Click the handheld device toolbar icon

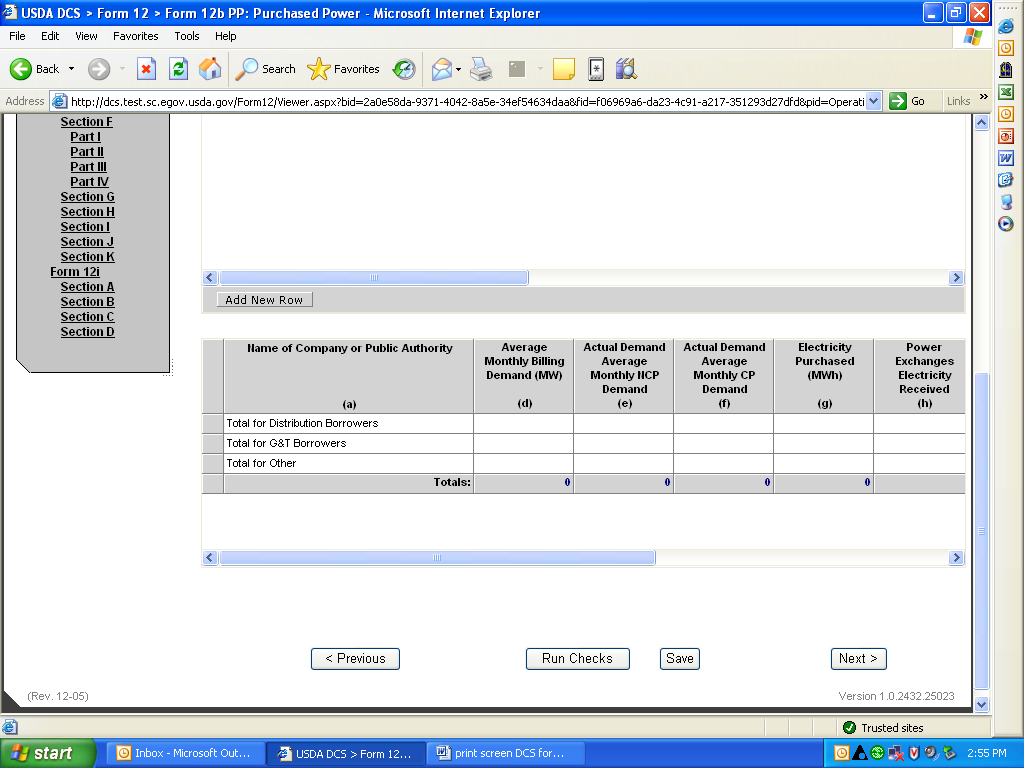point(596,69)
